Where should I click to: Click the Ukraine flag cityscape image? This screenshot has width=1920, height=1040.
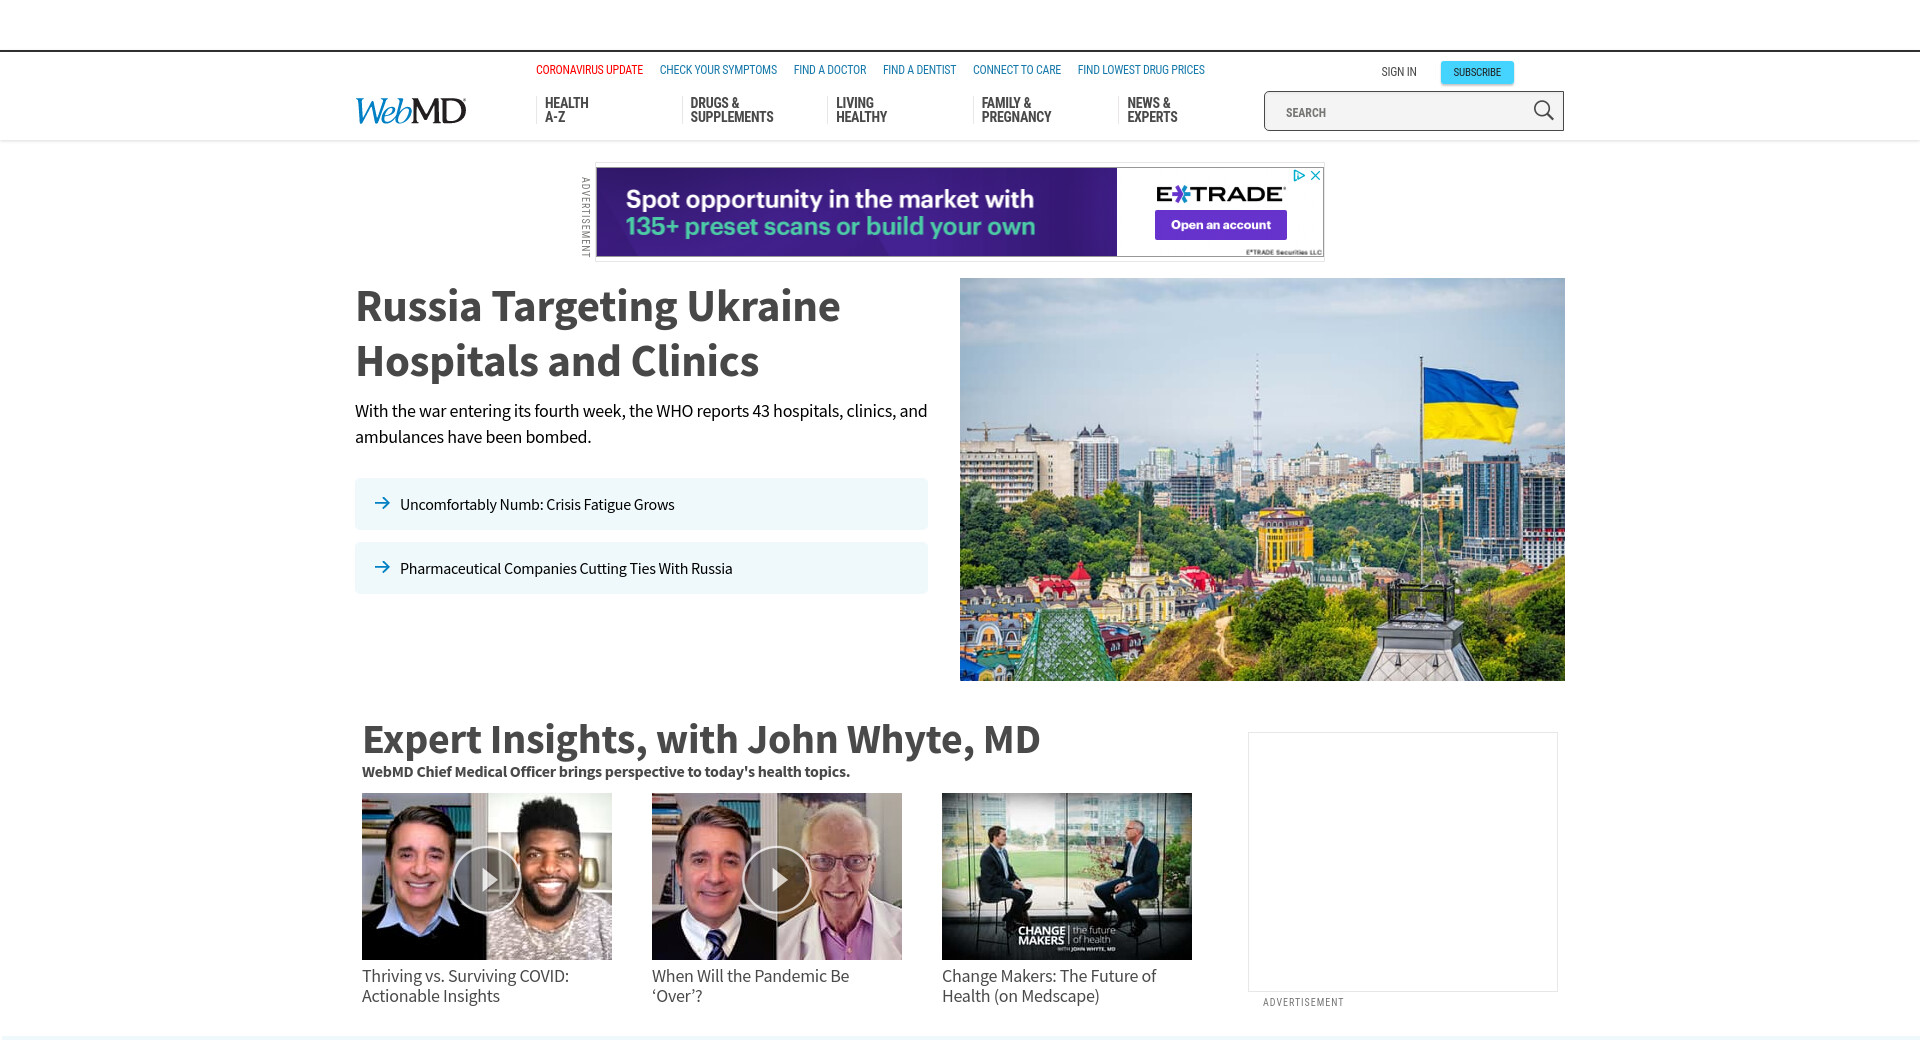coord(1262,479)
